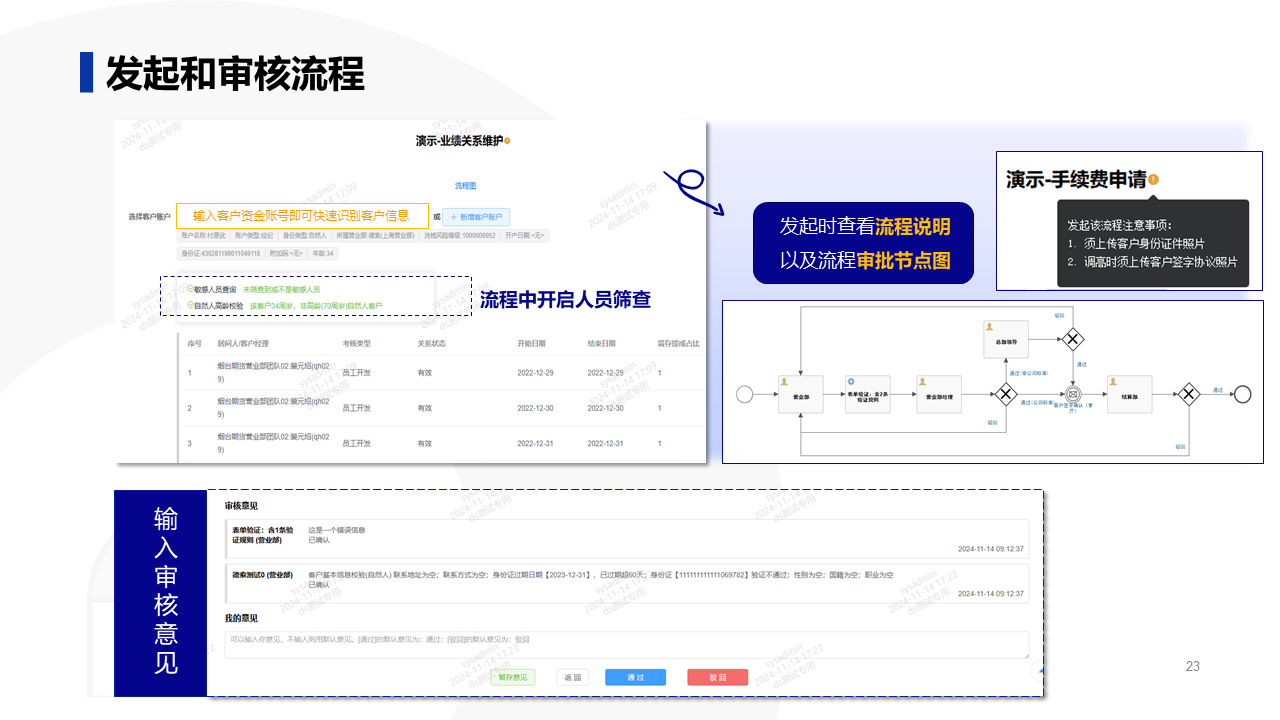This screenshot has height=720, width=1280.
Task: Click the user icon in the 资金部 node
Action: pyautogui.click(x=785, y=381)
